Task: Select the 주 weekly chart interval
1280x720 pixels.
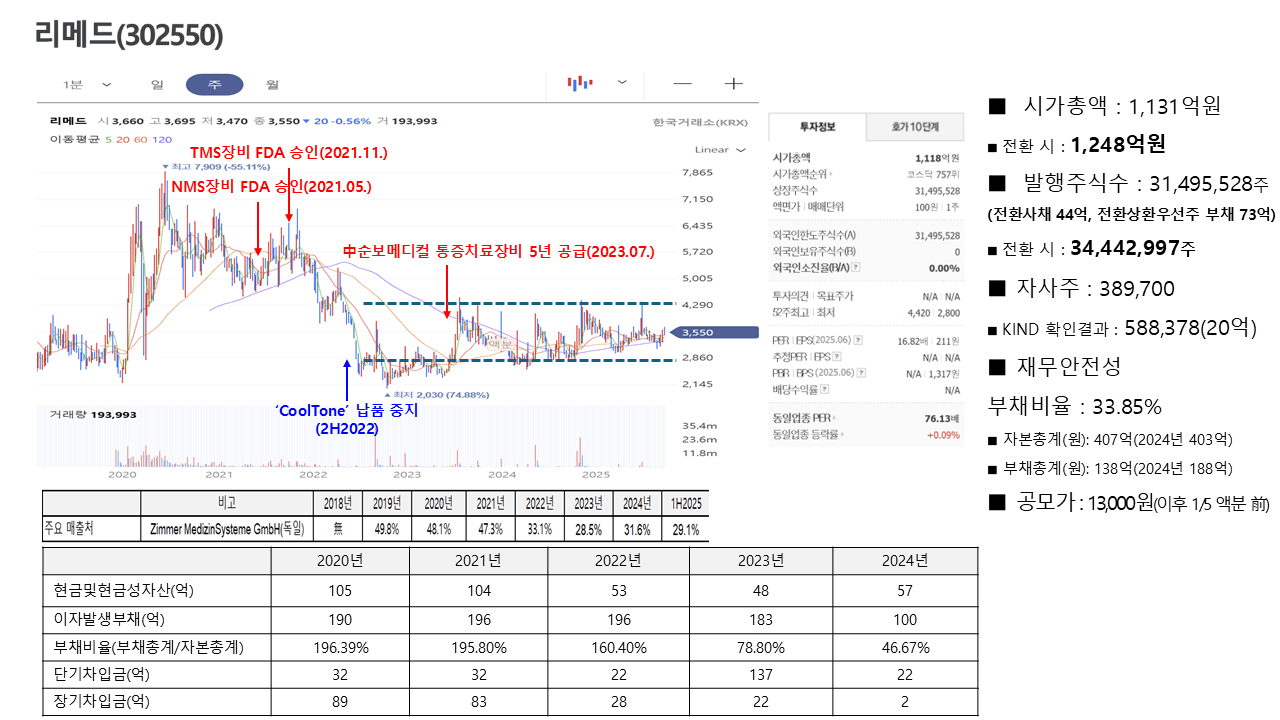Action: pyautogui.click(x=214, y=85)
